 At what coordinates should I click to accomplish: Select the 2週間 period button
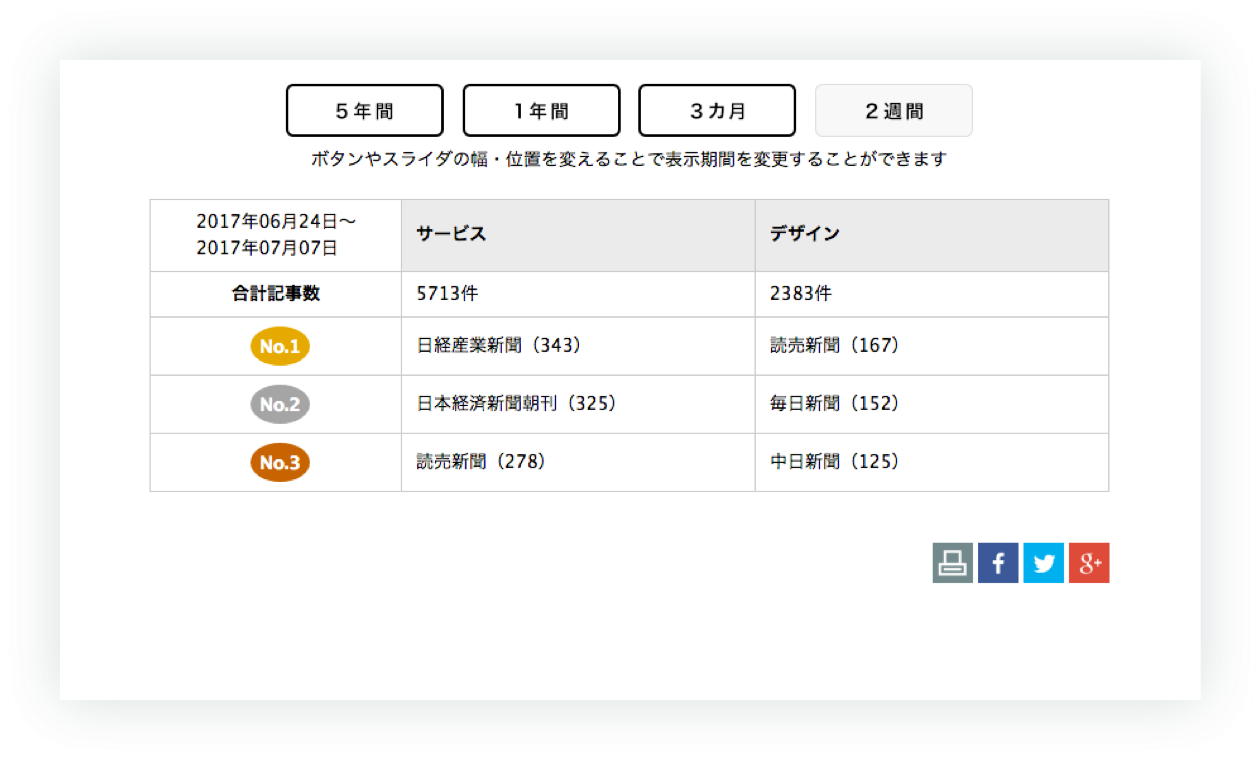coord(894,111)
